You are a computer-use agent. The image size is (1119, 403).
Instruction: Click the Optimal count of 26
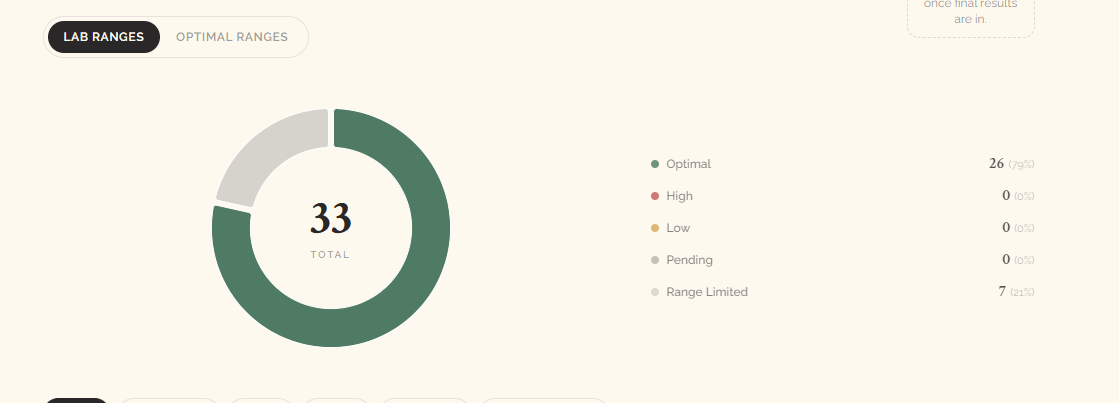tap(996, 164)
